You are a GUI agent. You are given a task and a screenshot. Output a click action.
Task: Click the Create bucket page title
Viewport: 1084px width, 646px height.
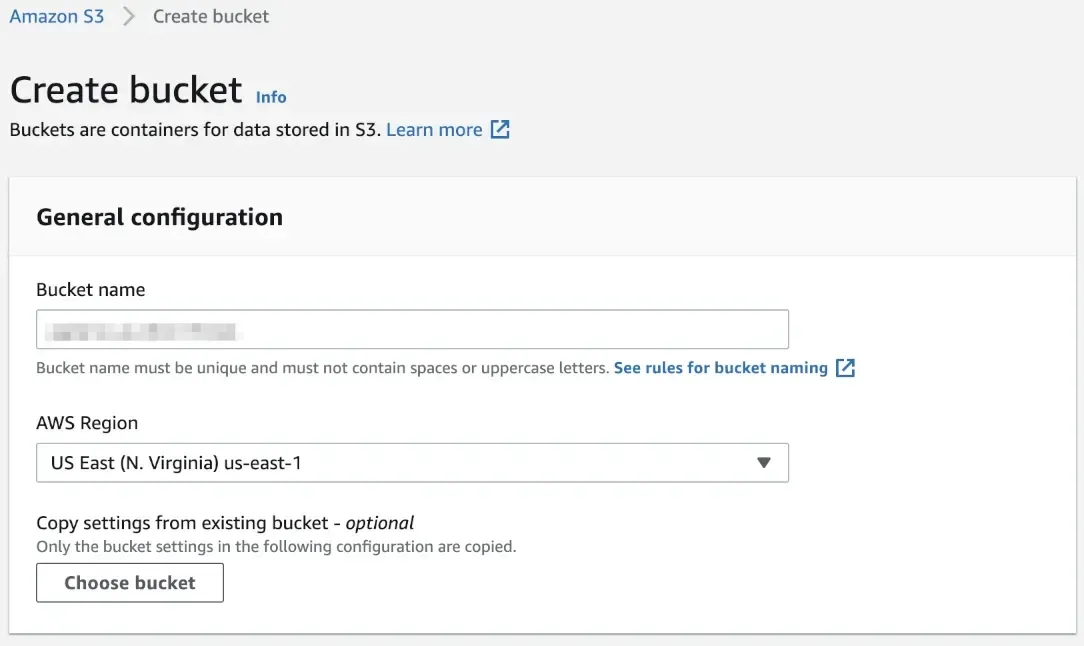[x=125, y=89]
